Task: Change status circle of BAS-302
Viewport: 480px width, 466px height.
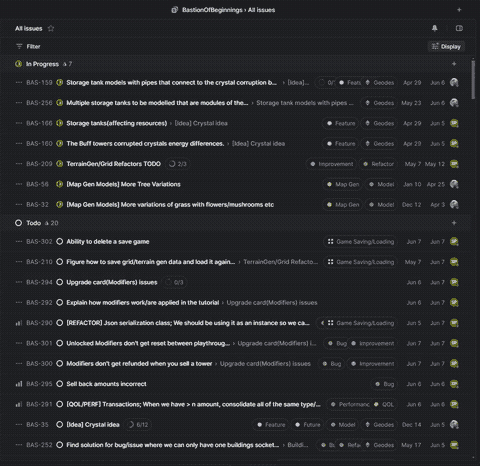Action: pyautogui.click(x=60, y=241)
